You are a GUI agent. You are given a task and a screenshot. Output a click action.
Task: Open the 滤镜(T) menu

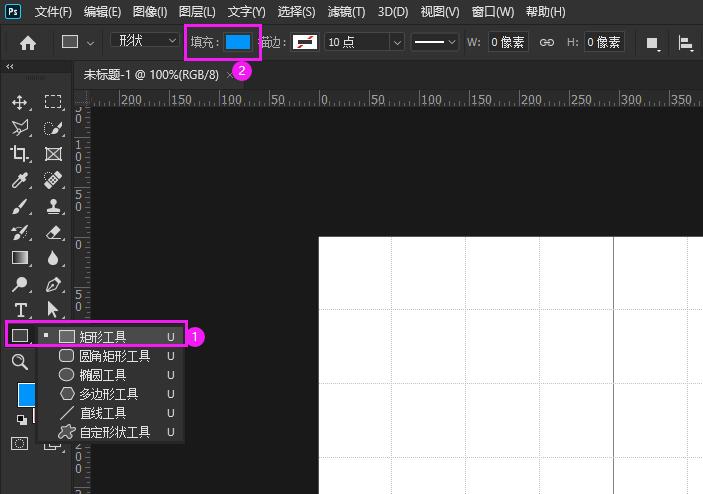pos(346,12)
